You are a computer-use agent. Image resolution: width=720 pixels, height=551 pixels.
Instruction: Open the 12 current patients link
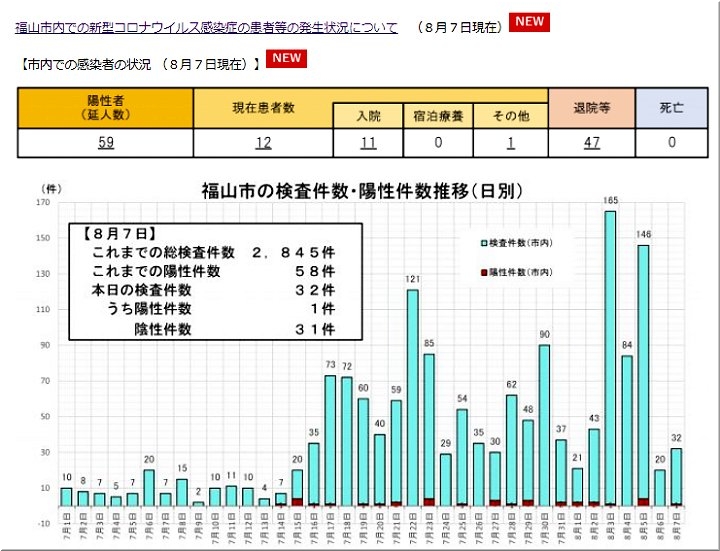(263, 143)
